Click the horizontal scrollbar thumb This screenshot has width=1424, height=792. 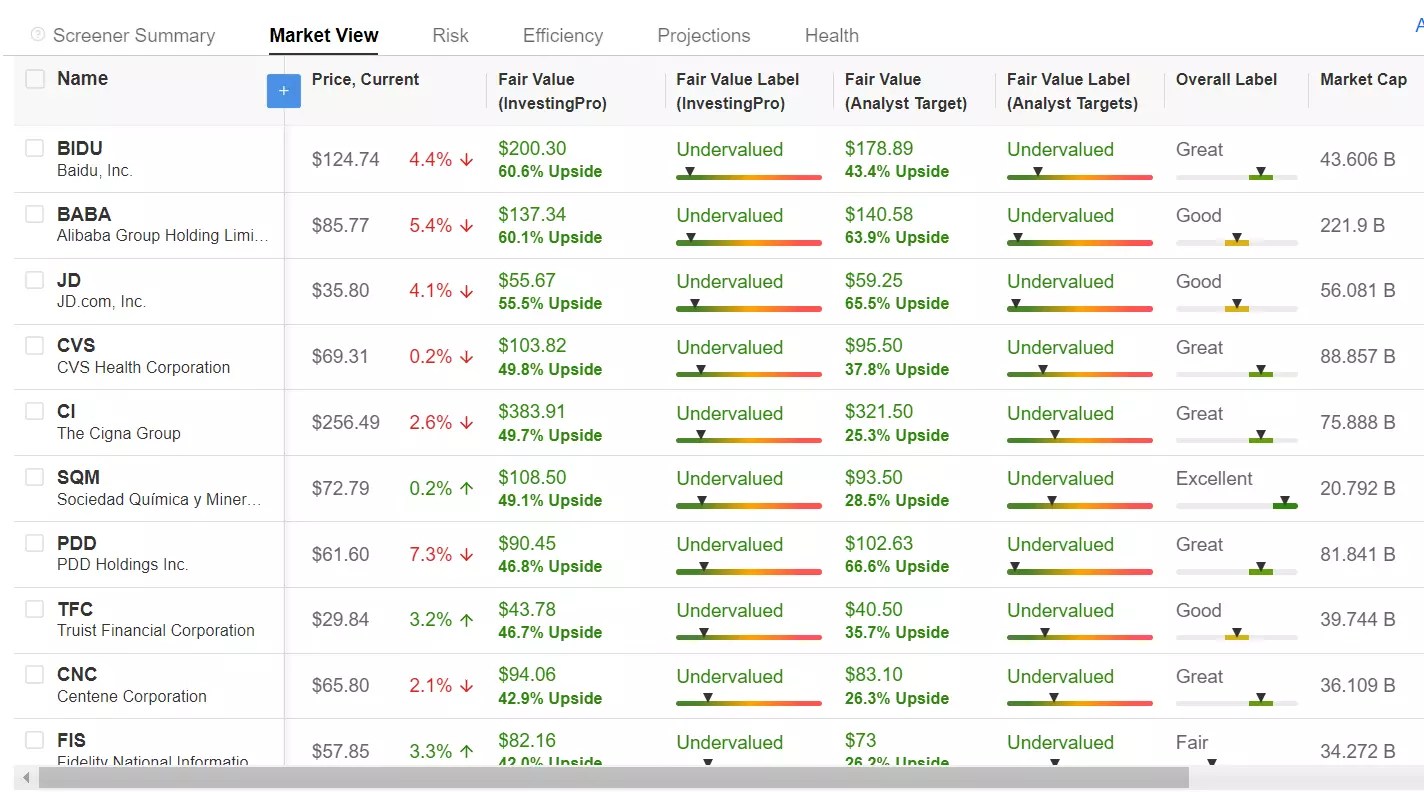[614, 778]
